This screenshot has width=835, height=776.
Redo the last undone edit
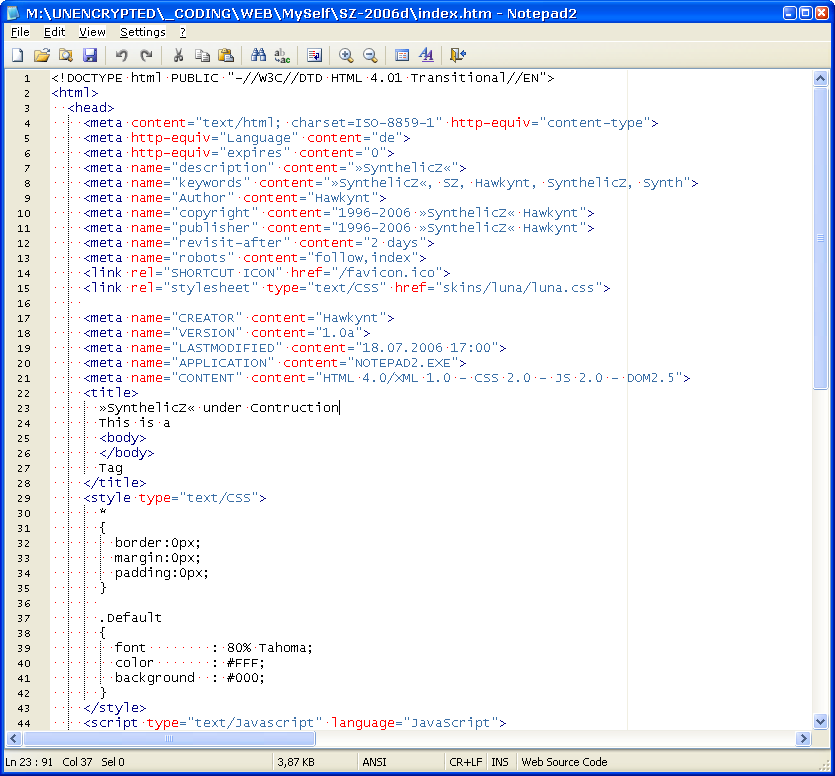(146, 55)
